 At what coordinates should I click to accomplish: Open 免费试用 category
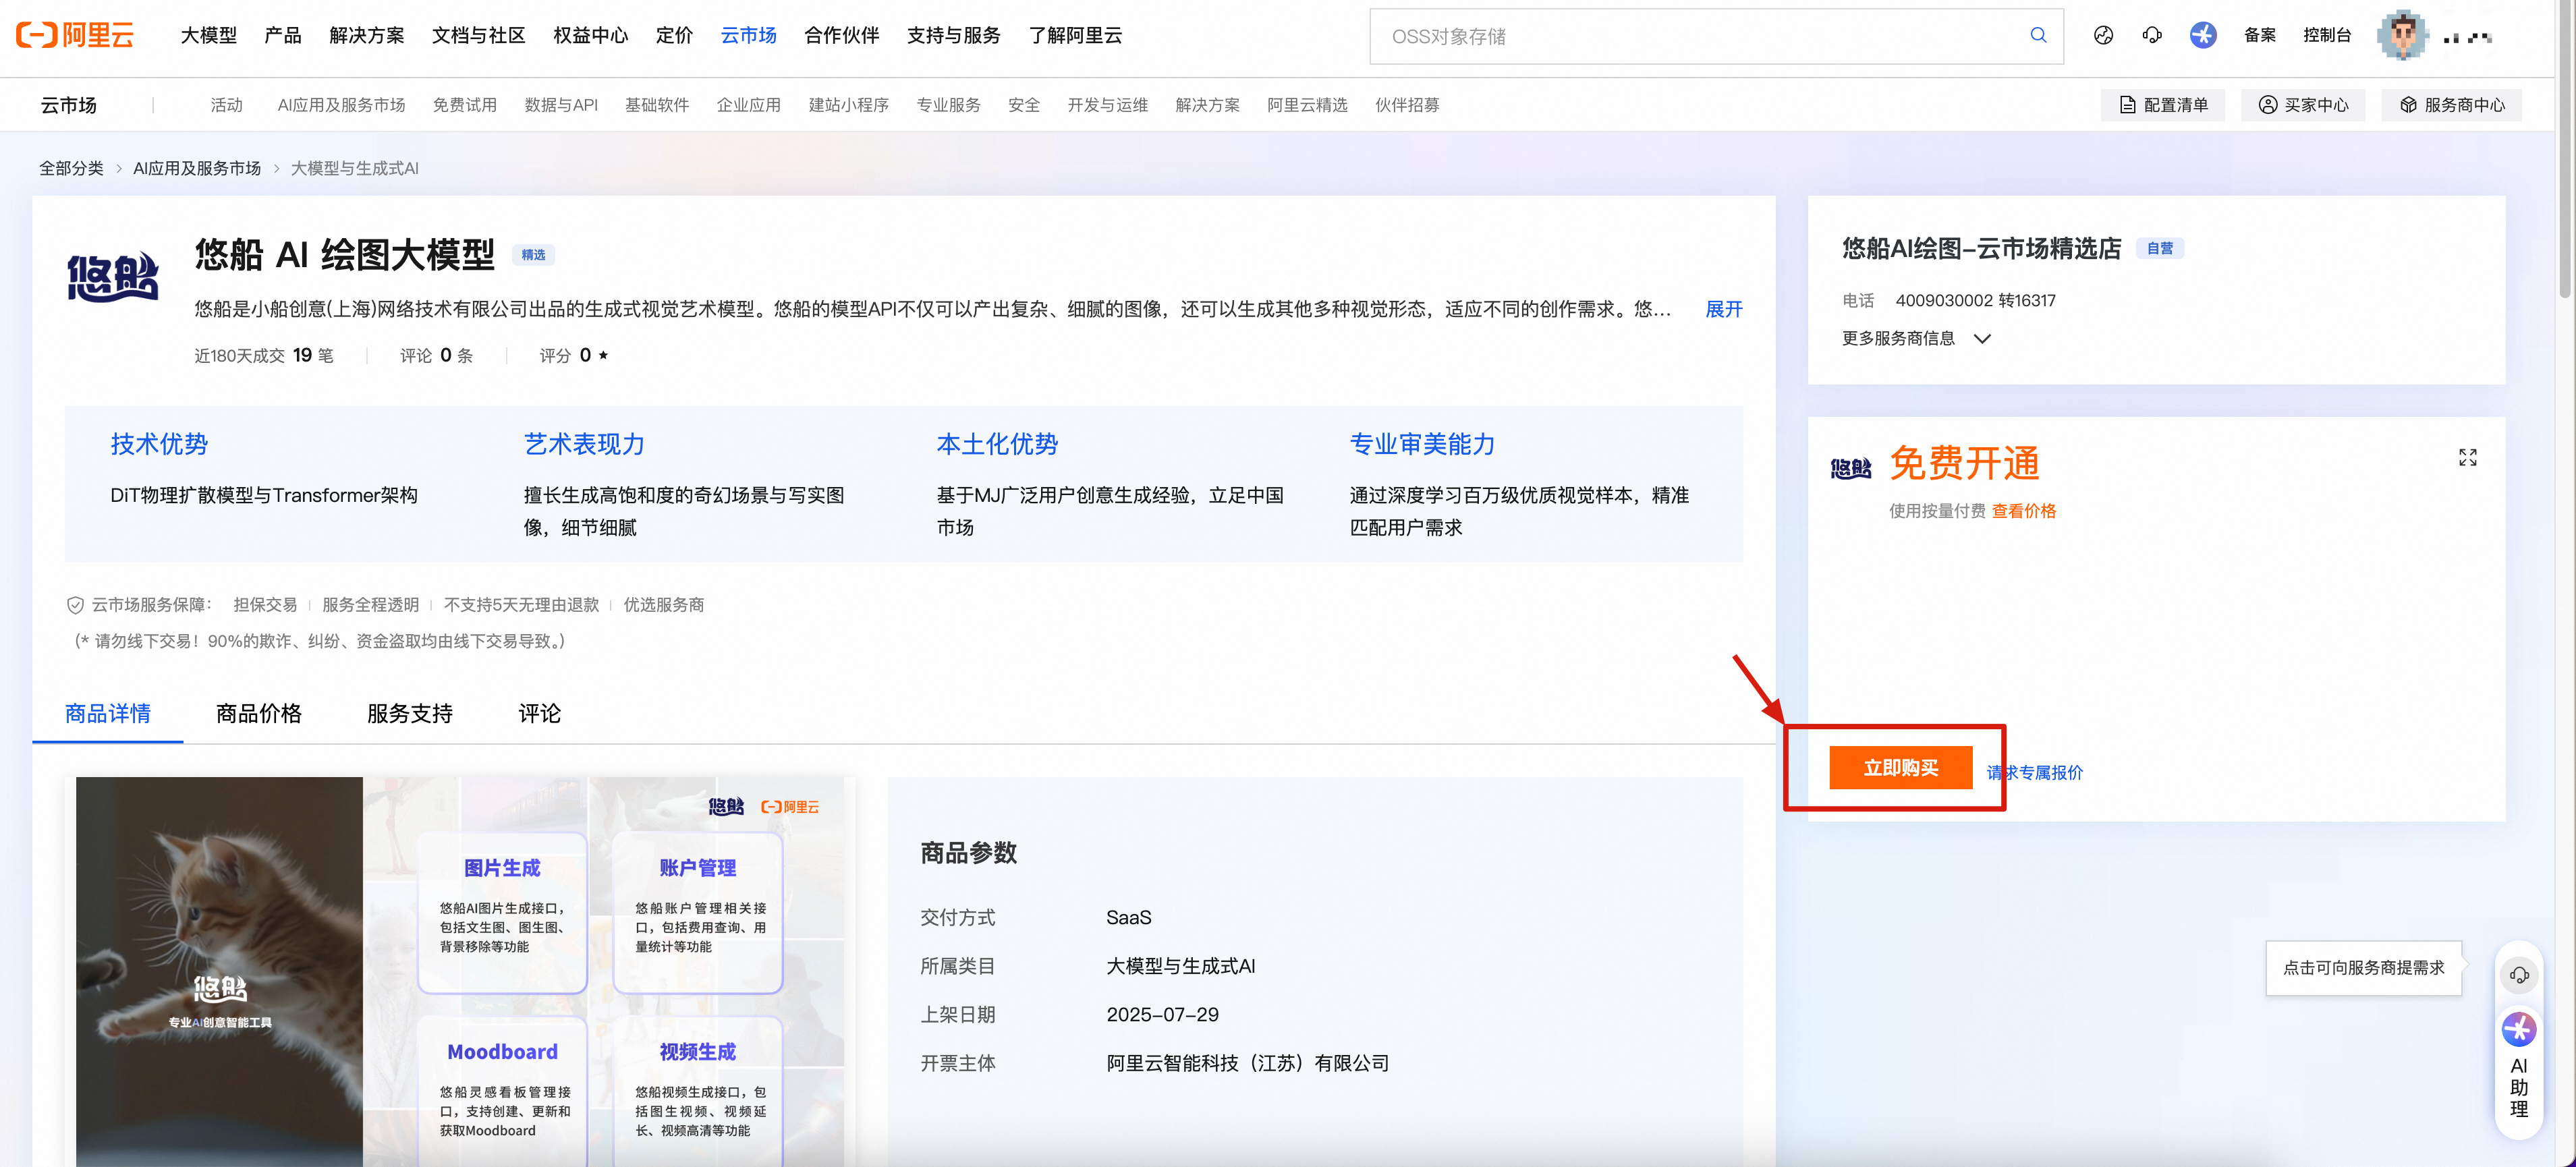tap(464, 105)
